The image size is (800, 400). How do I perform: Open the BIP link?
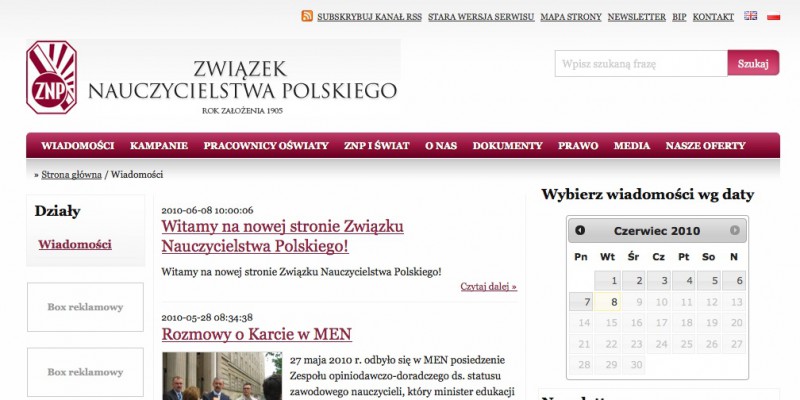[x=679, y=17]
